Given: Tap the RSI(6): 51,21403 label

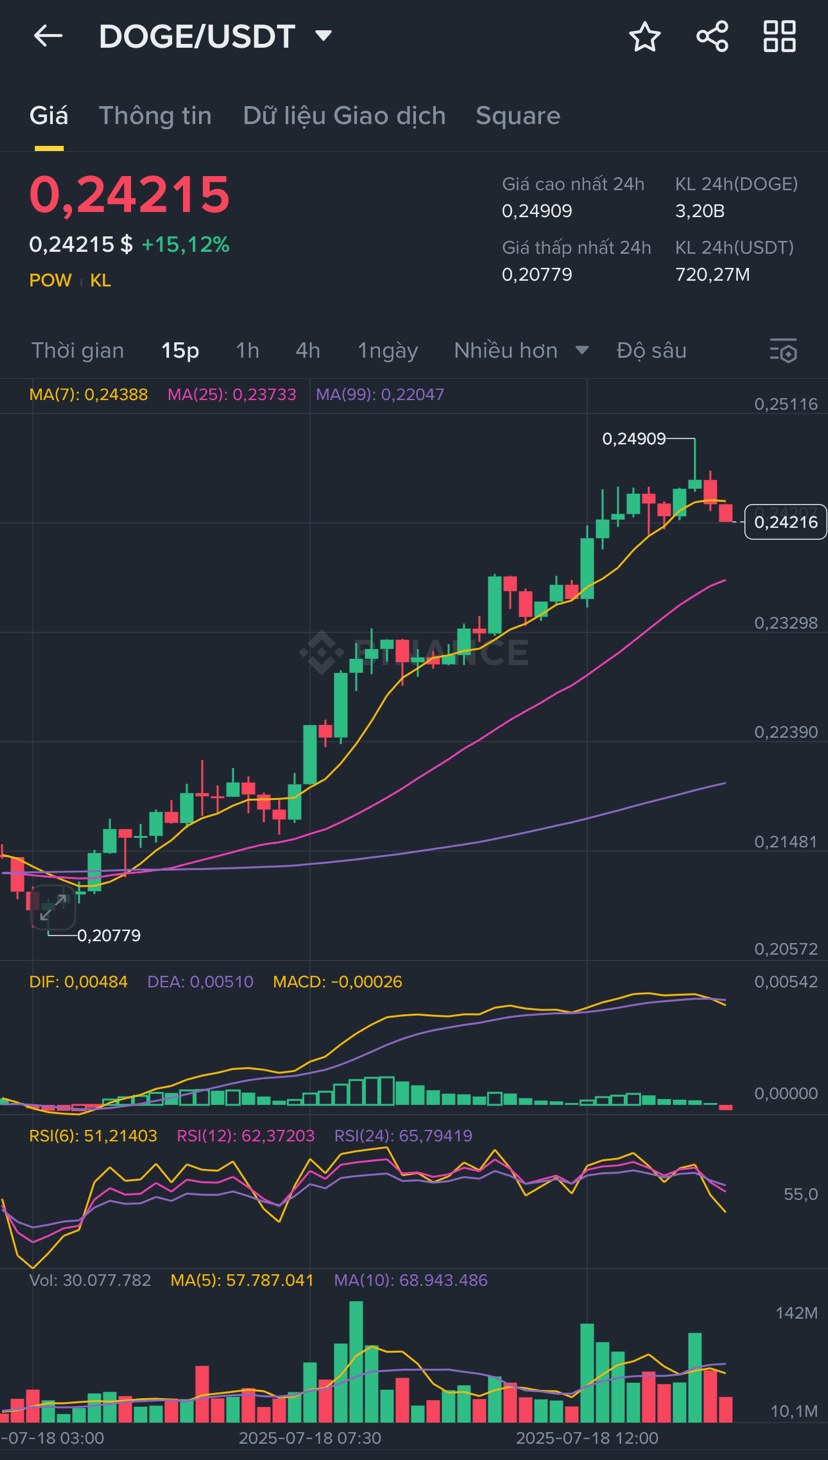Looking at the screenshot, I should (93, 1135).
